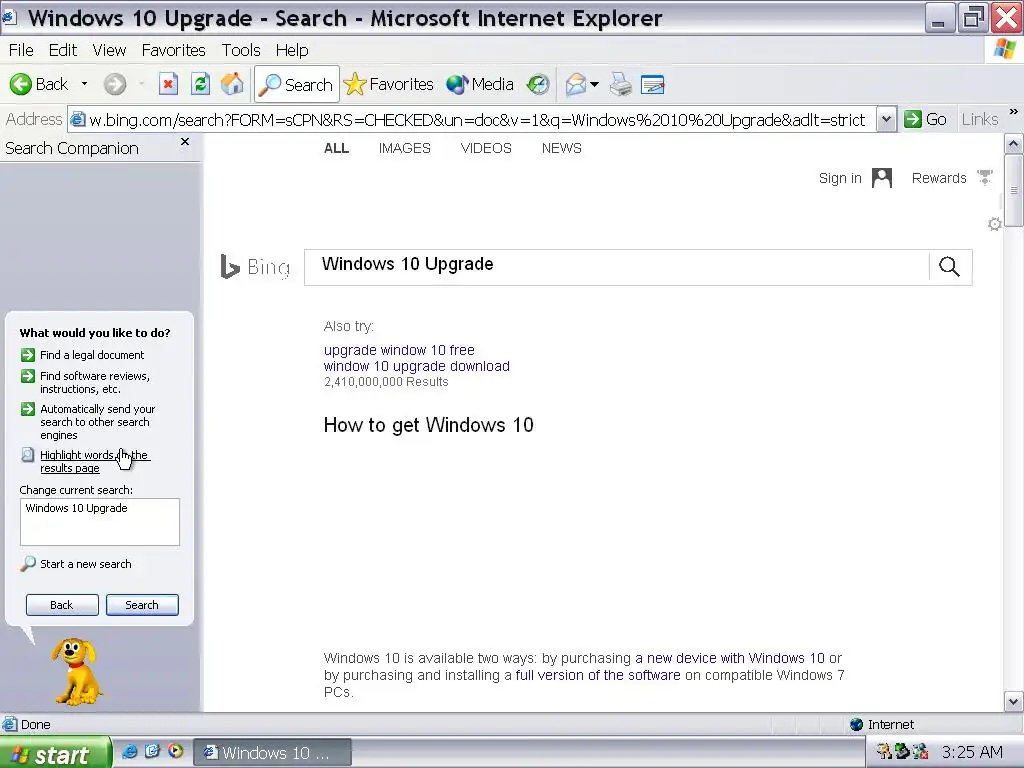Image resolution: width=1024 pixels, height=768 pixels.
Task: Click the scrollbar down arrow
Action: (x=1014, y=702)
